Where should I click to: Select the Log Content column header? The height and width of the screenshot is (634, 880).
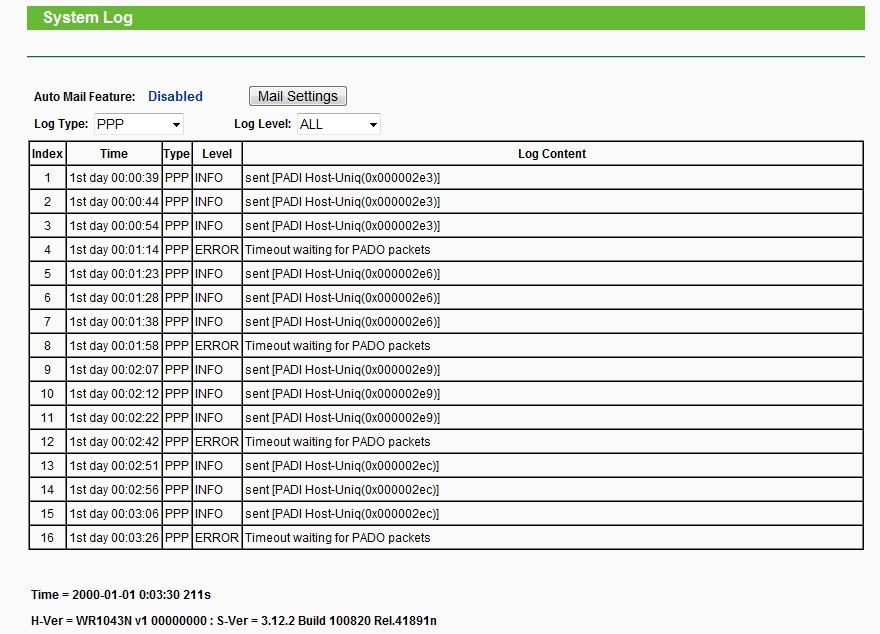552,154
